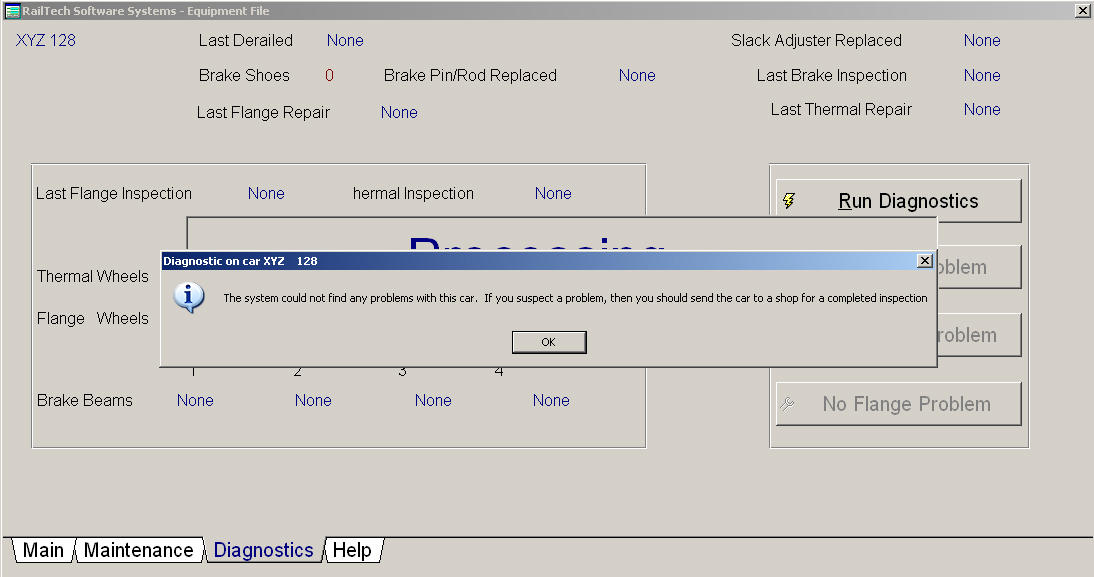Click the Brake Beams label
1094x577 pixels.
tap(84, 400)
